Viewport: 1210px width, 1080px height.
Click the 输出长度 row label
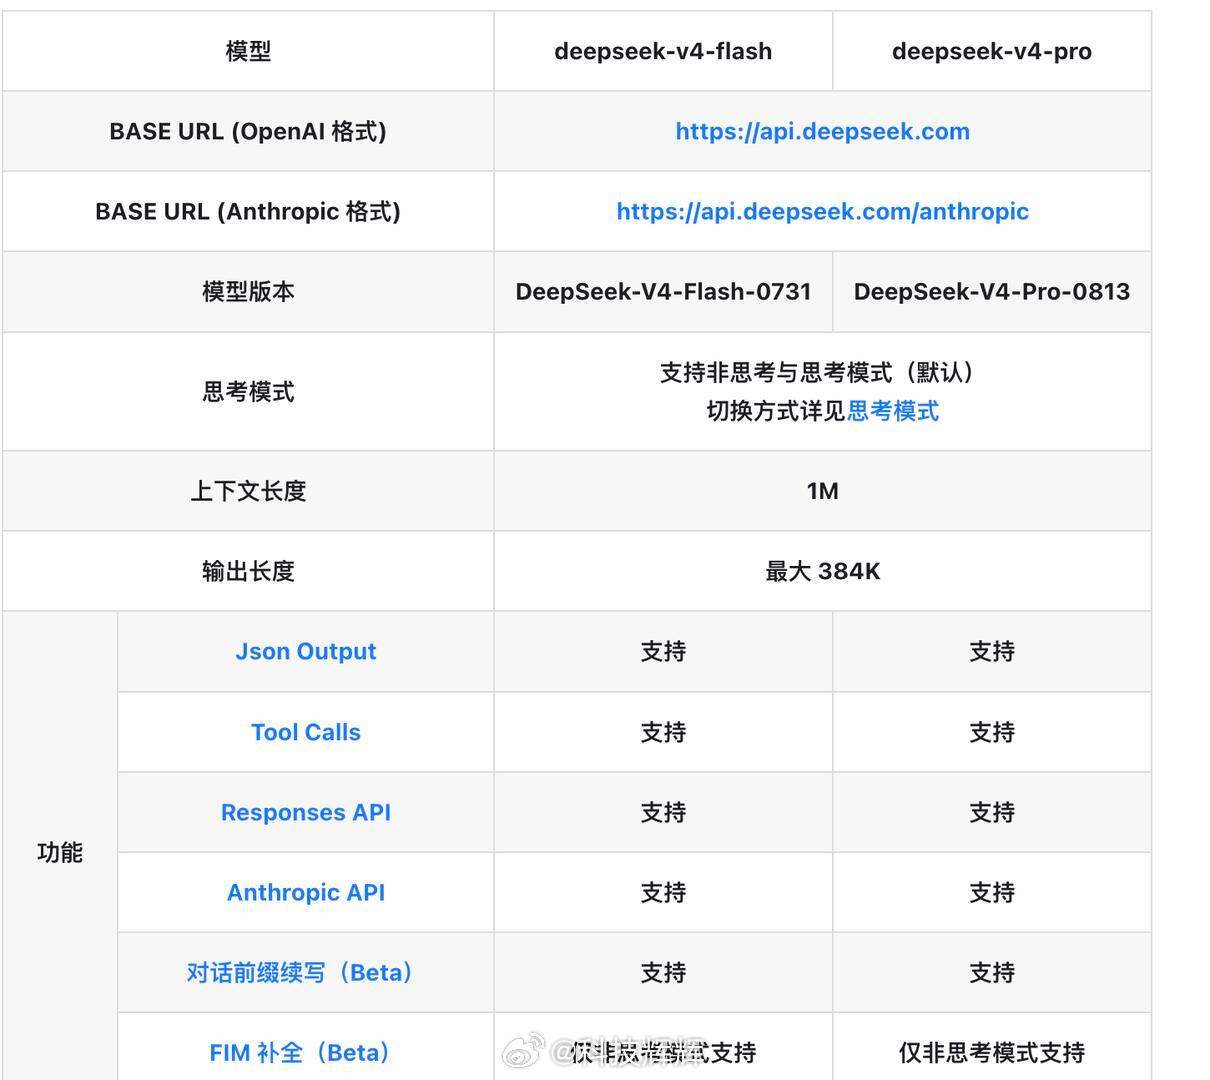click(x=248, y=571)
